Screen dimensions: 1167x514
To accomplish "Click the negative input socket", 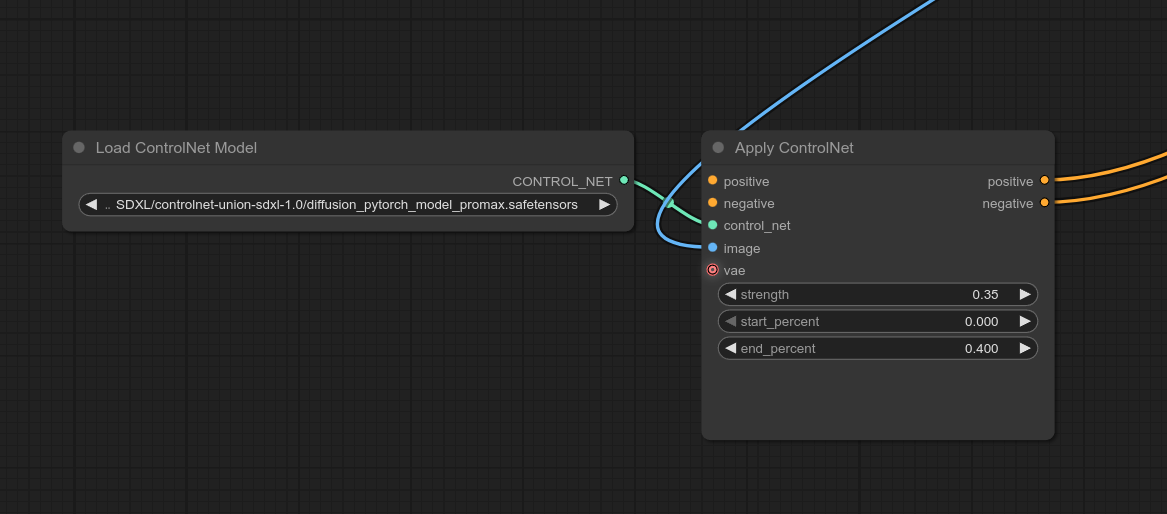I will click(712, 202).
